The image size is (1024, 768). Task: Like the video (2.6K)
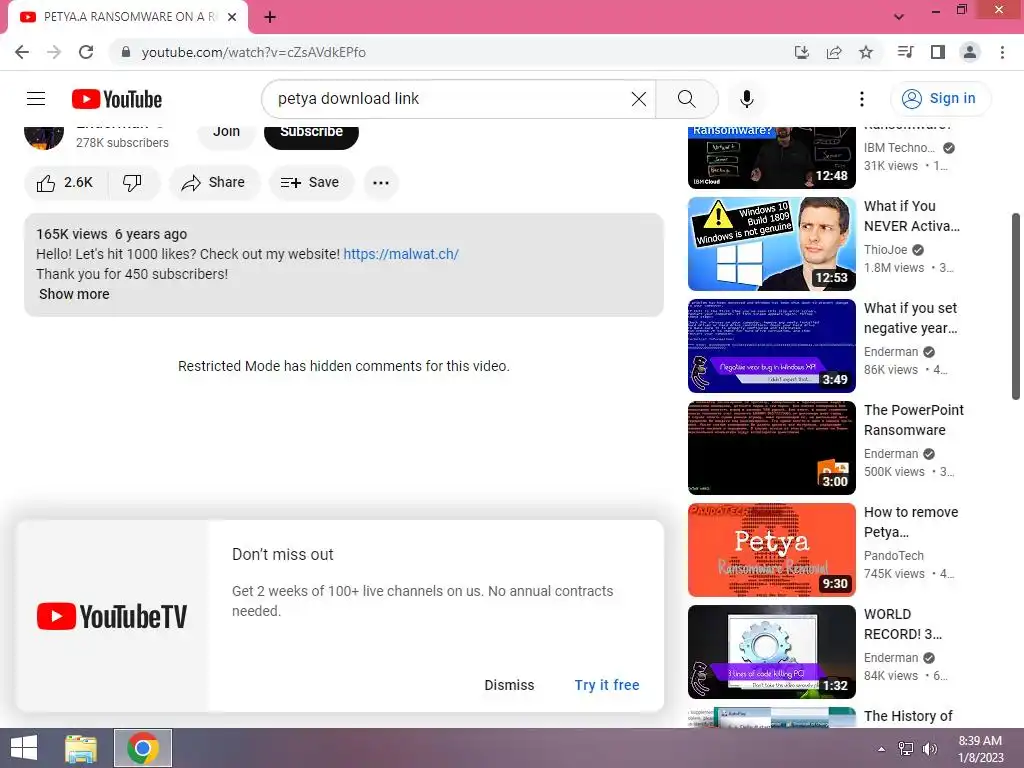pos(65,183)
